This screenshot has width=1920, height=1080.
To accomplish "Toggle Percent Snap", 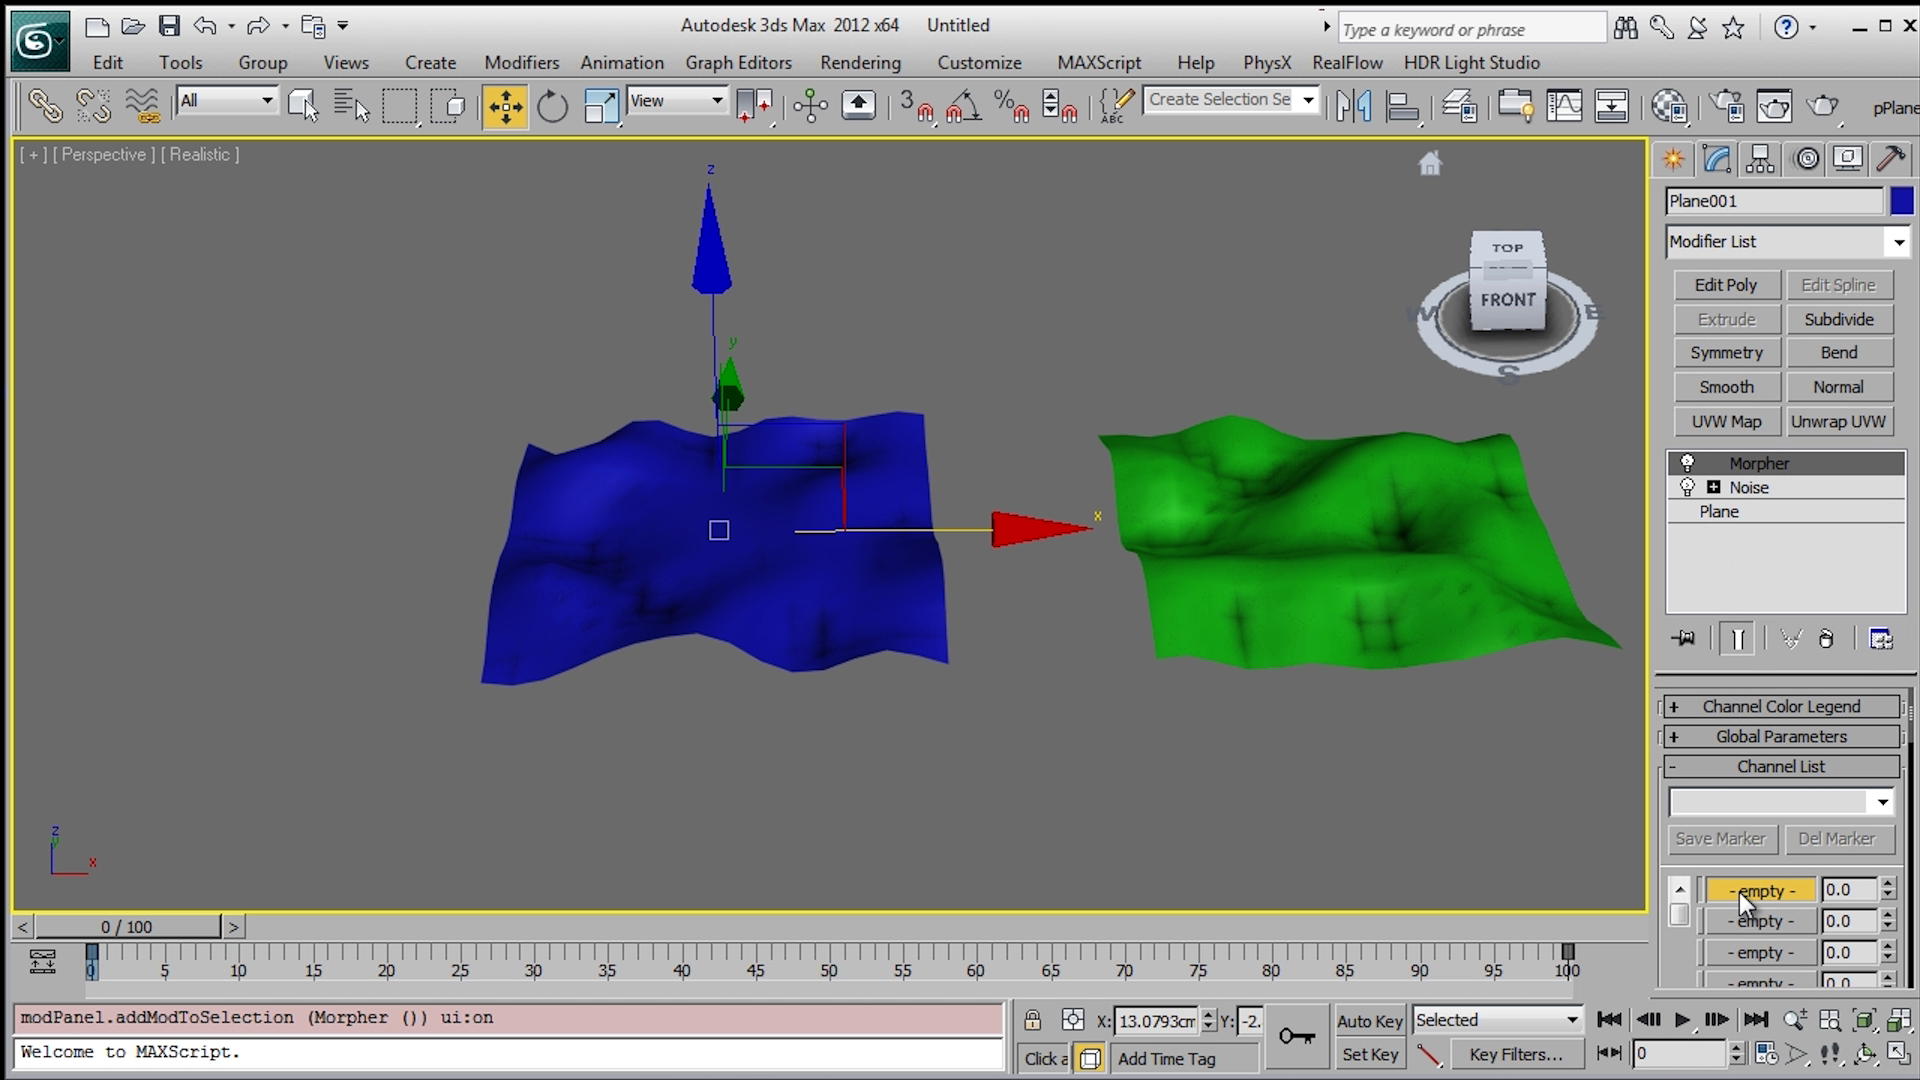I will click(x=1012, y=106).
